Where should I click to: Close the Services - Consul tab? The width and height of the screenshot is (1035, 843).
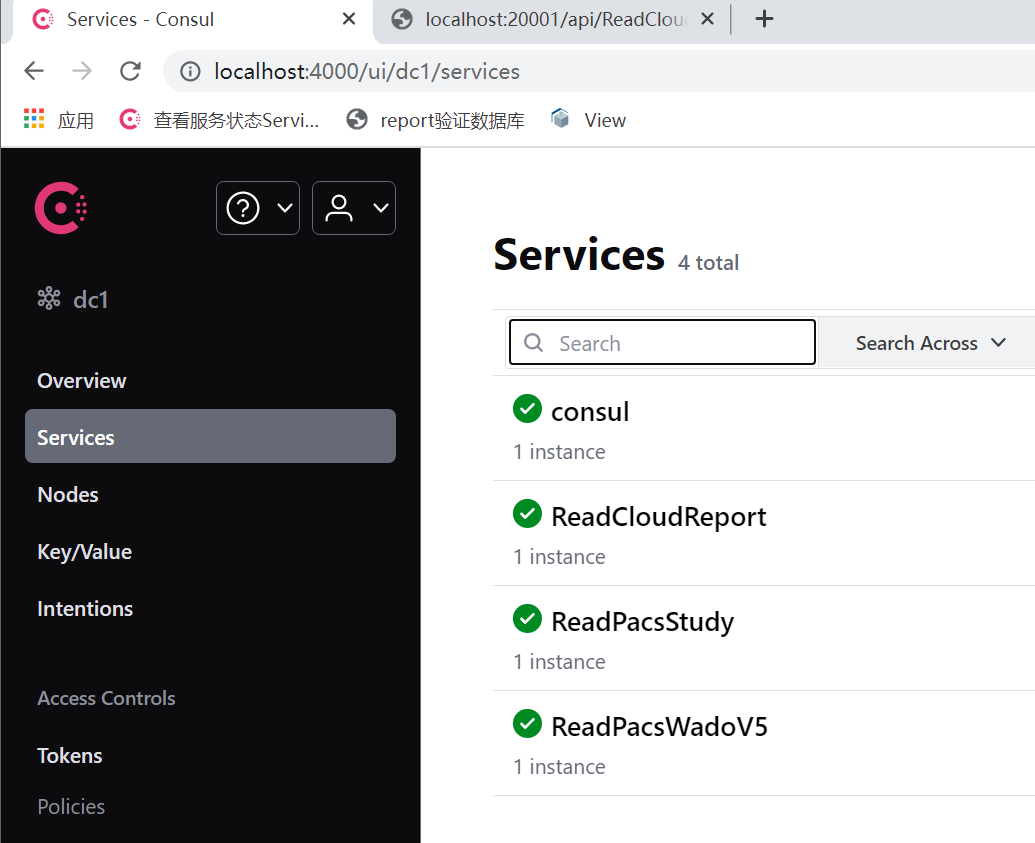[349, 19]
